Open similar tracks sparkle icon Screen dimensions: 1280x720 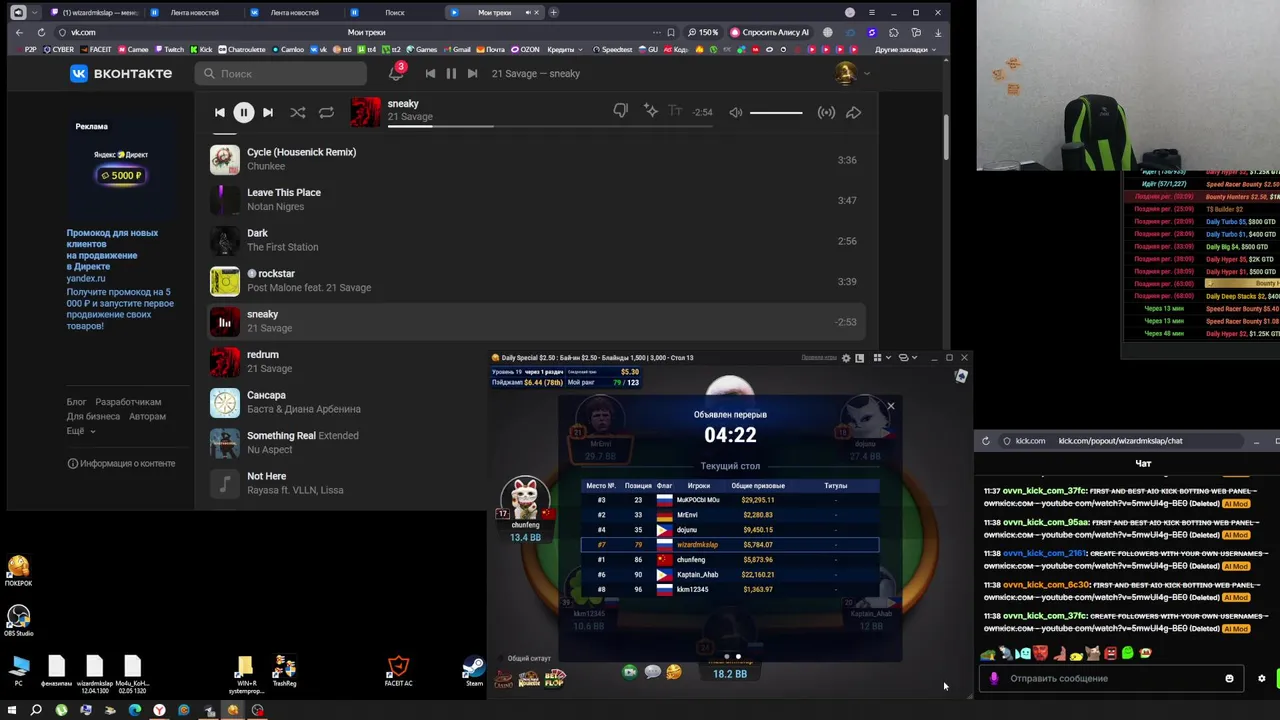tap(650, 111)
